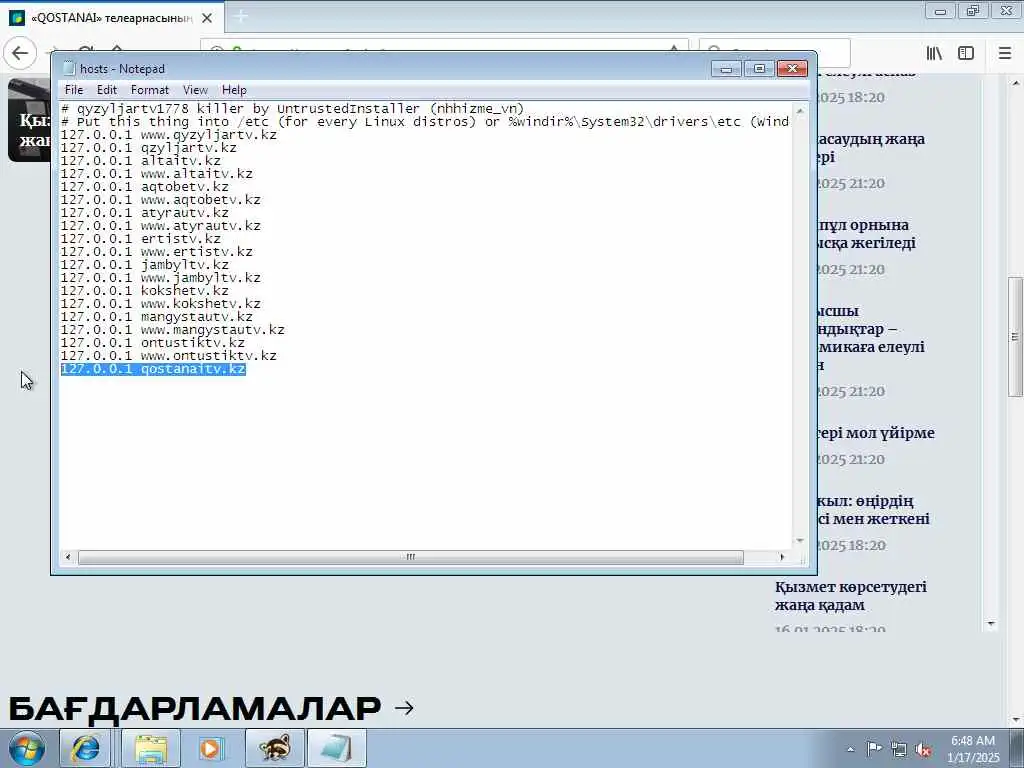Open news link ending 'мол үйірме'

pos(876,433)
